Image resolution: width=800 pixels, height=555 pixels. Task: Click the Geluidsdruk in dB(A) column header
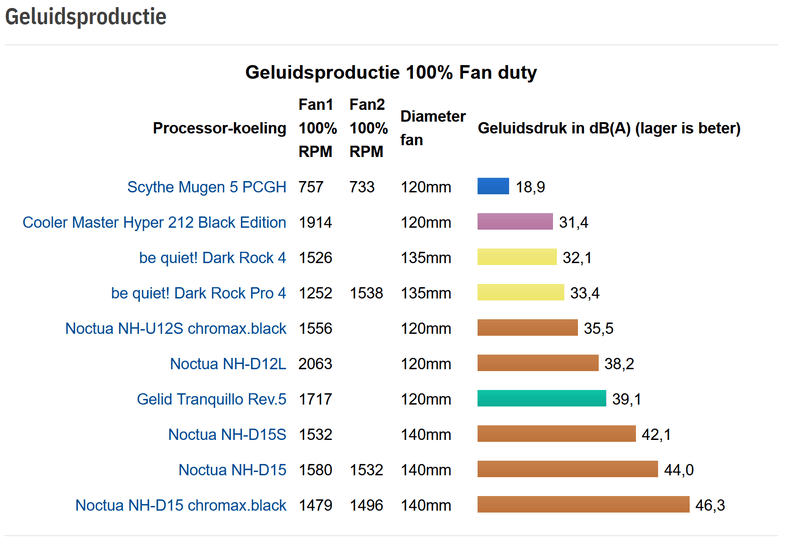[609, 128]
